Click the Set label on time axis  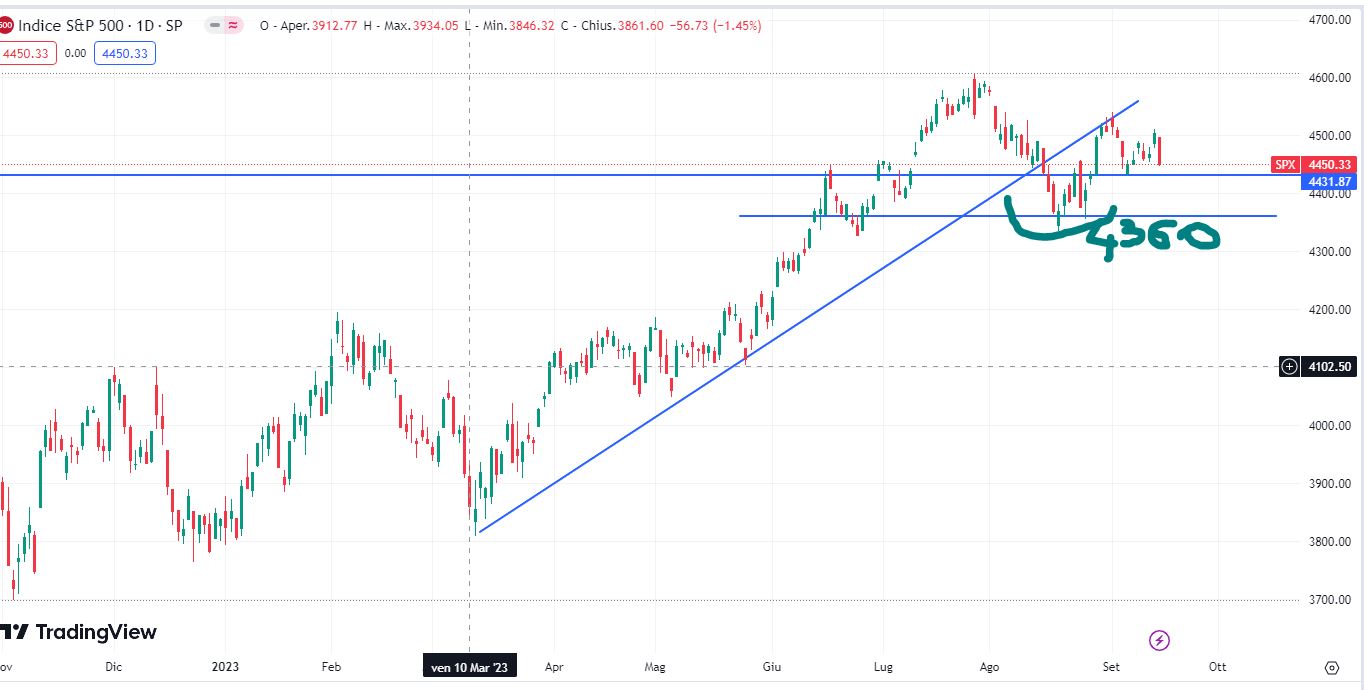click(x=1111, y=667)
